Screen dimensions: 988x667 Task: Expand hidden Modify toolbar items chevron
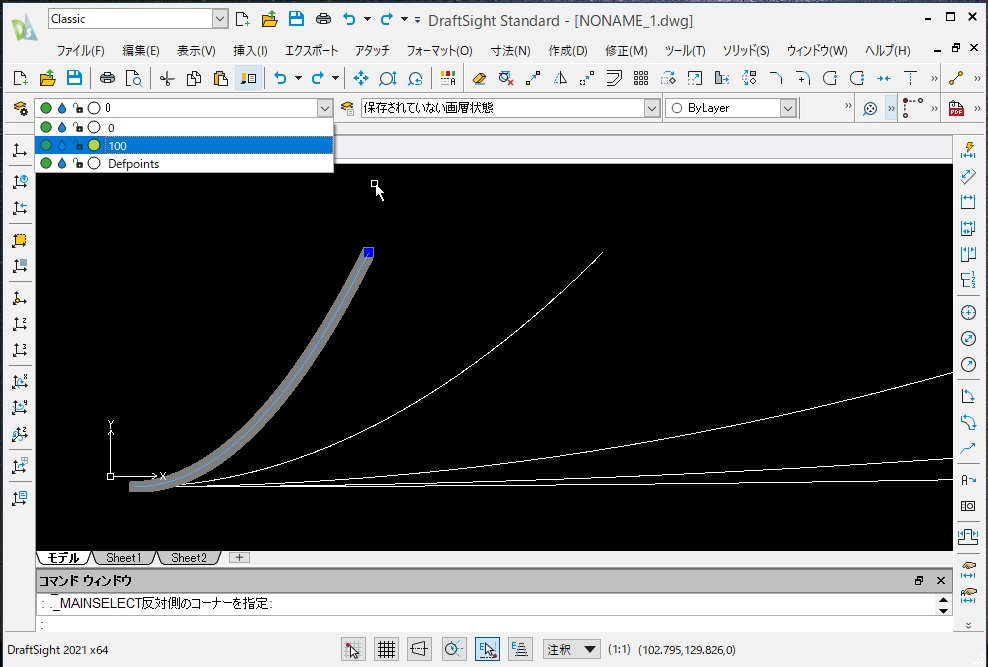click(x=934, y=78)
